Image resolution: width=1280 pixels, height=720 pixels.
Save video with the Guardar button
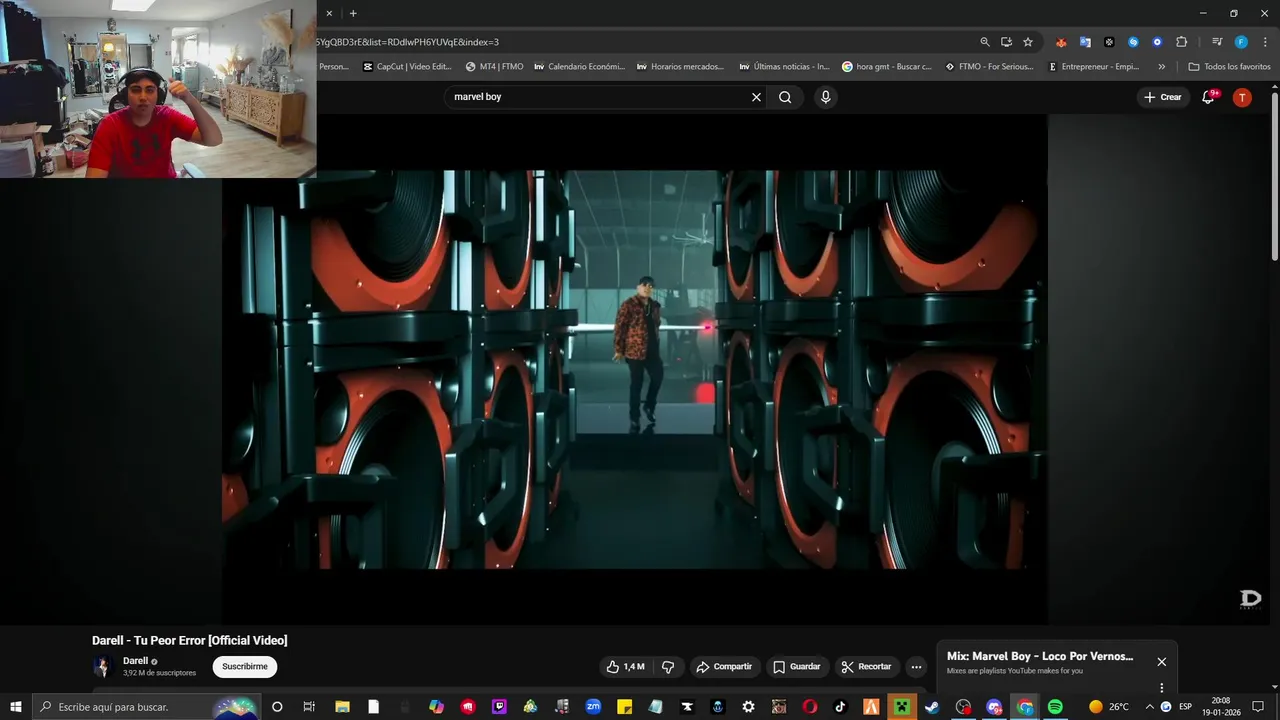coord(797,667)
